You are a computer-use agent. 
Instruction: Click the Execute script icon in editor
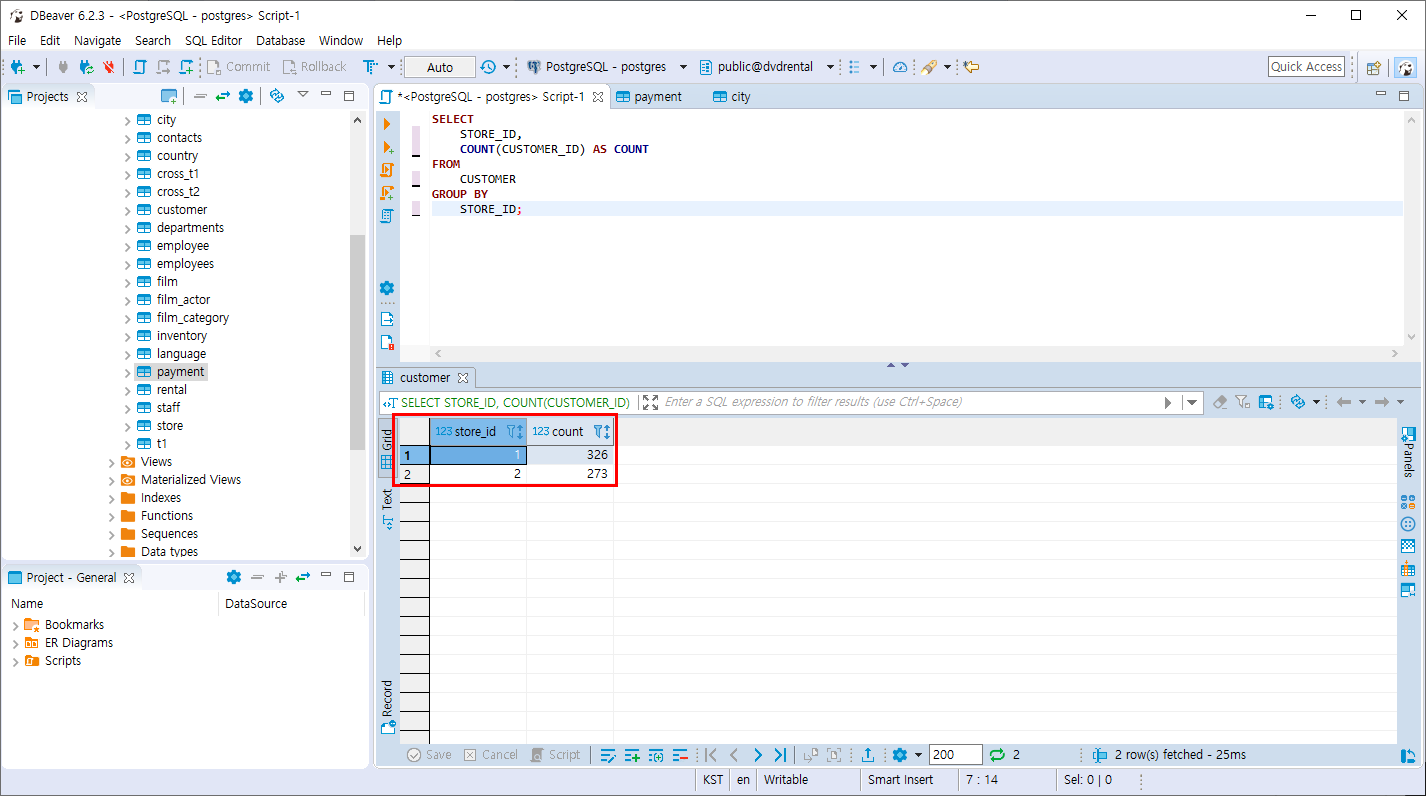point(387,170)
